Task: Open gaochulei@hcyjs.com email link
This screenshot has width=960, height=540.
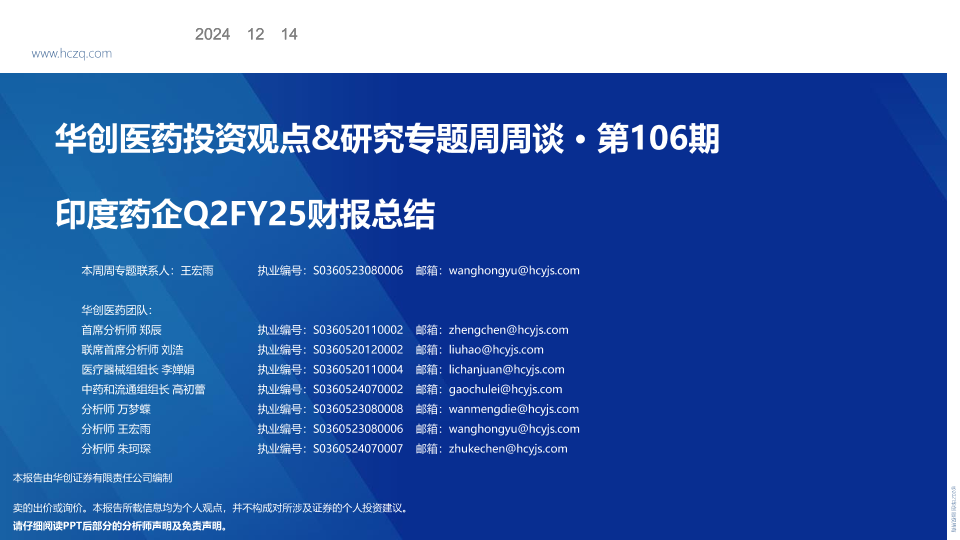Action: pyautogui.click(x=505, y=389)
